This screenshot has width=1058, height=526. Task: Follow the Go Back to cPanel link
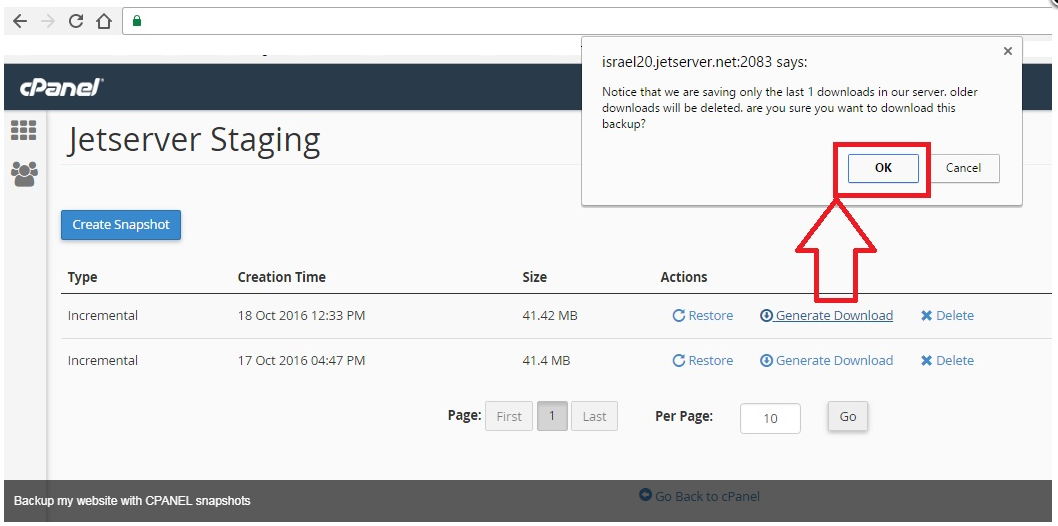(699, 496)
